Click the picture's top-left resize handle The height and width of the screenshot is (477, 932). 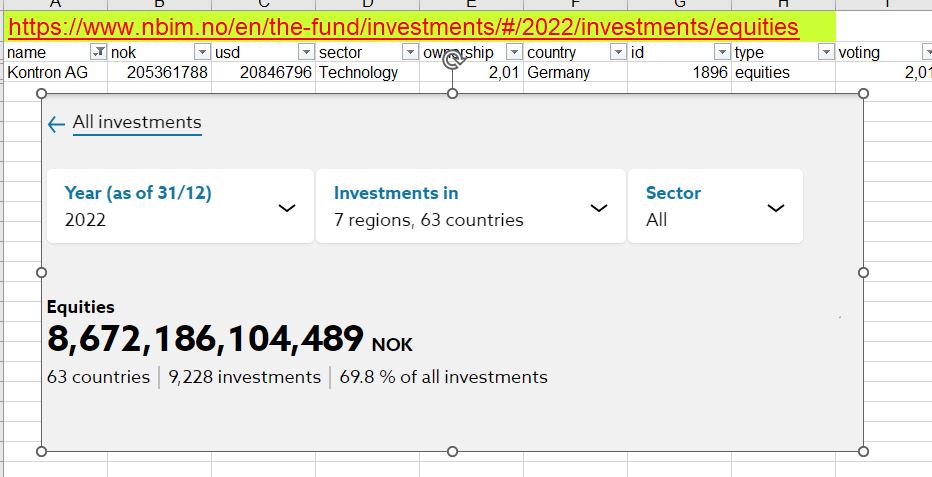(42, 93)
